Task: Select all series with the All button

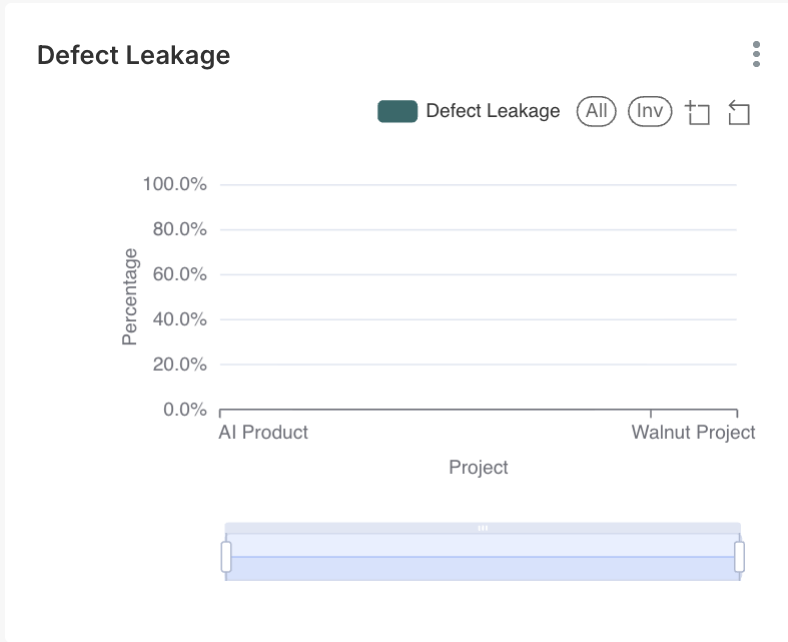Action: 597,111
